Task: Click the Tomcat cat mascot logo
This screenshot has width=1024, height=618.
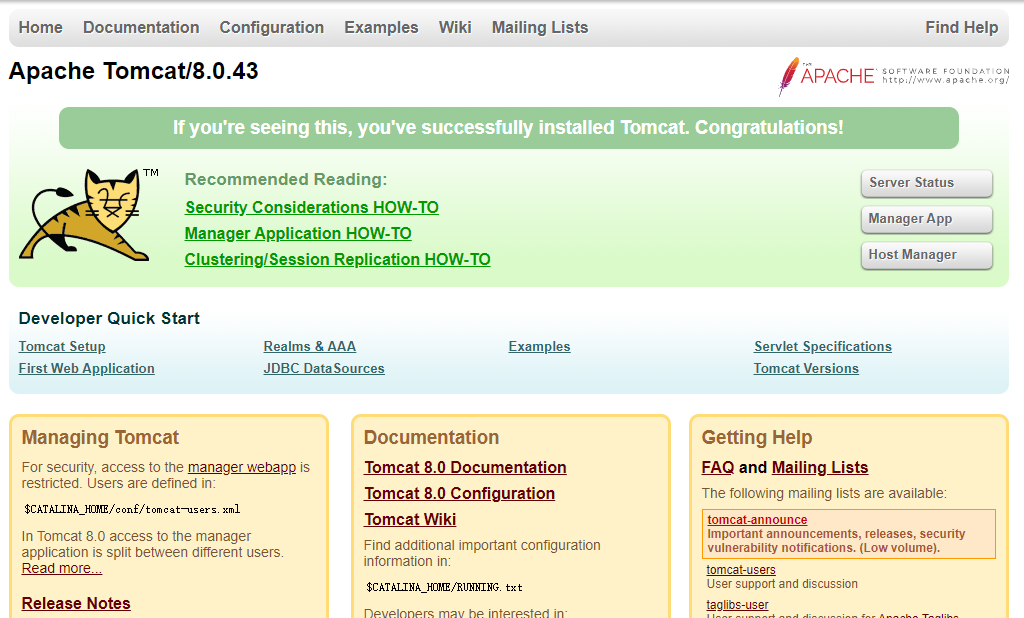Action: click(85, 215)
